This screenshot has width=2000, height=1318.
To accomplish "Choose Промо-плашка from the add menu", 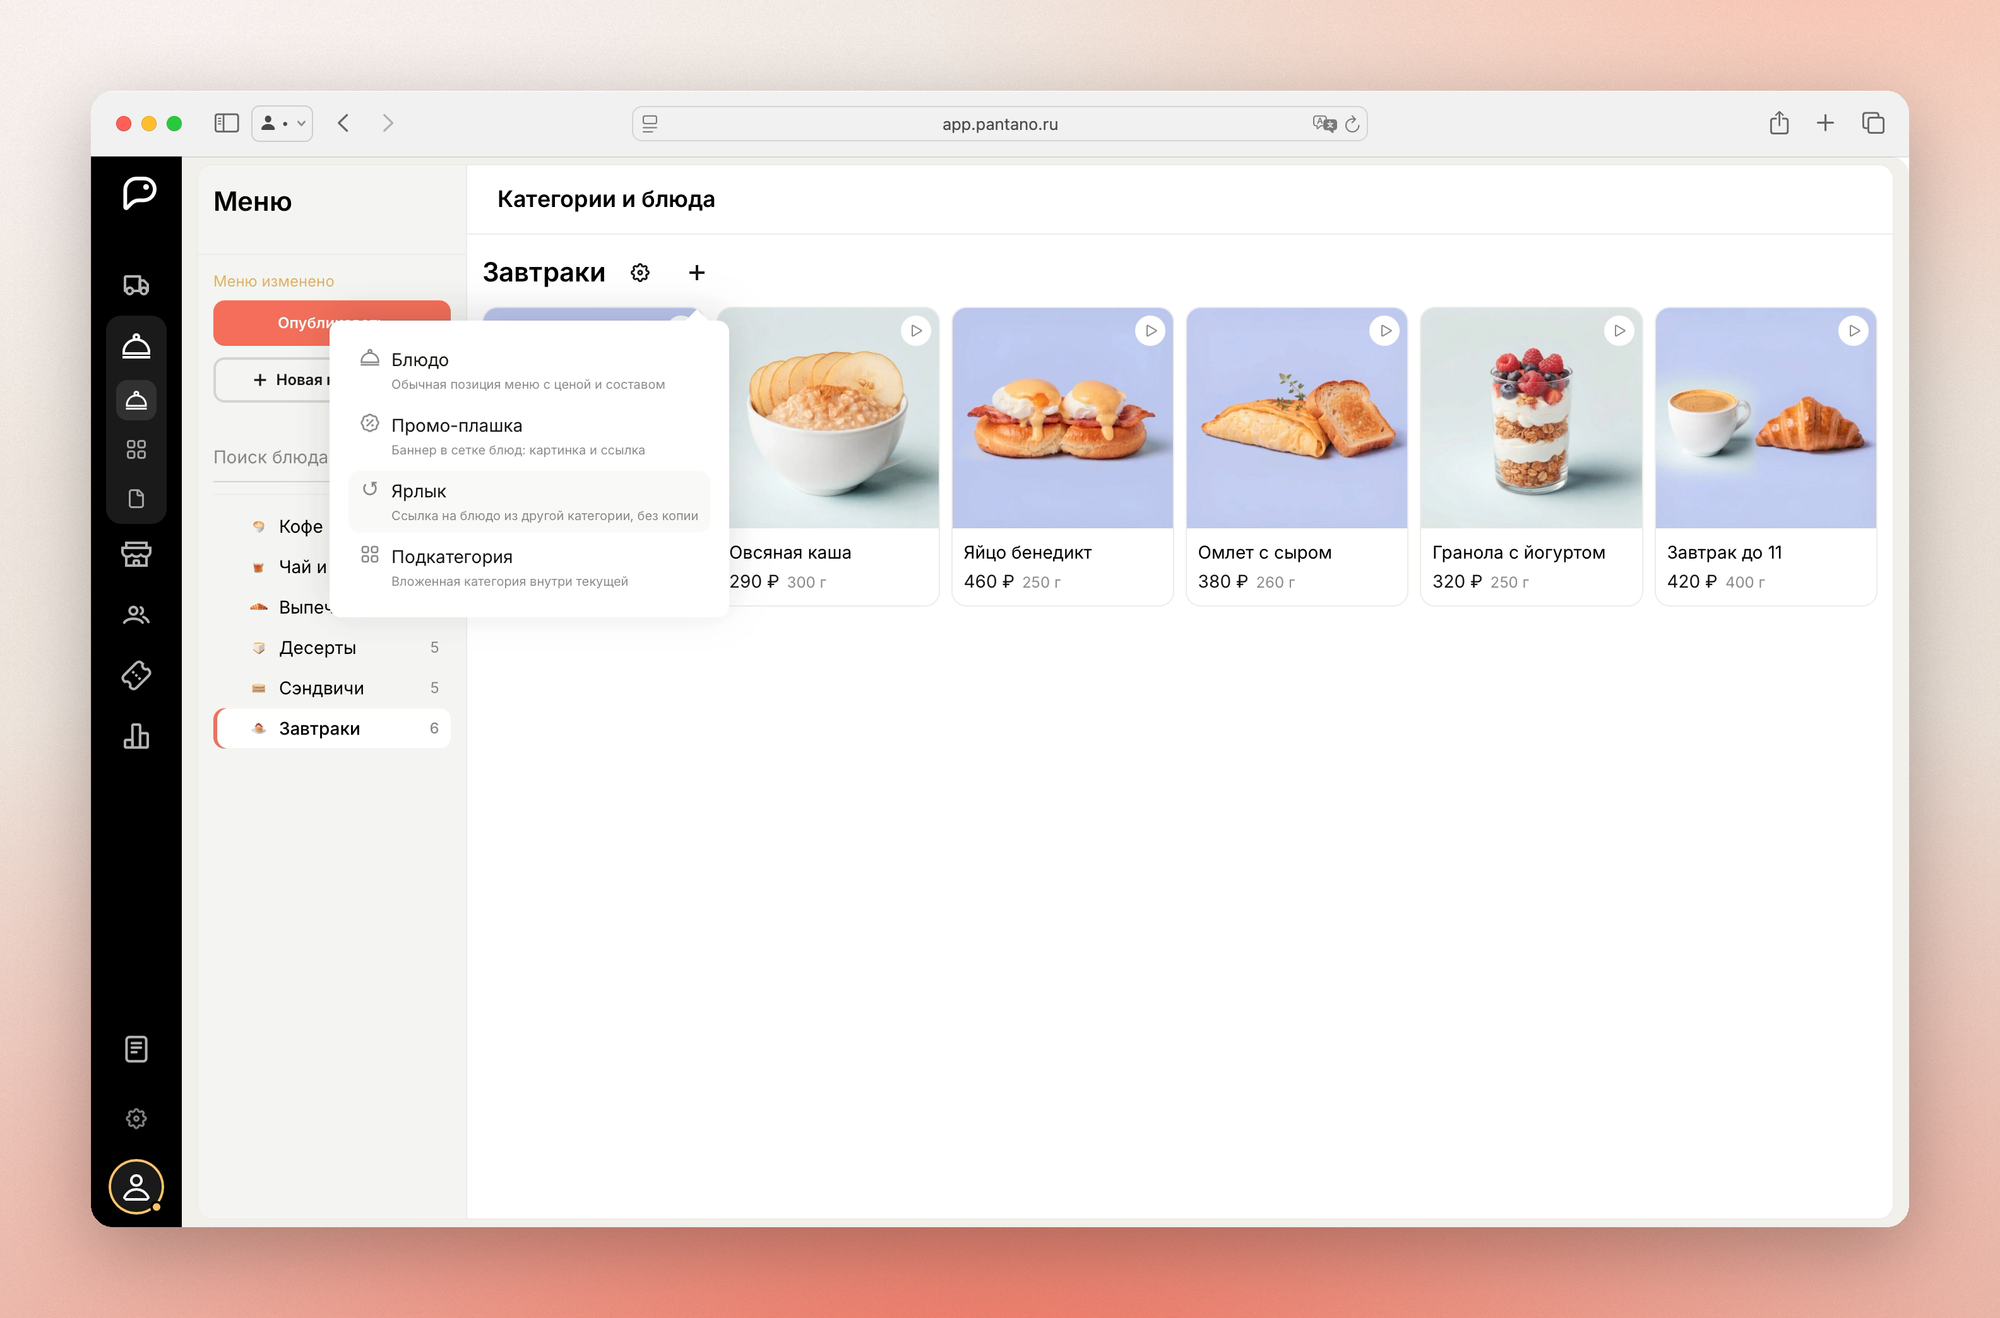I will tap(530, 436).
